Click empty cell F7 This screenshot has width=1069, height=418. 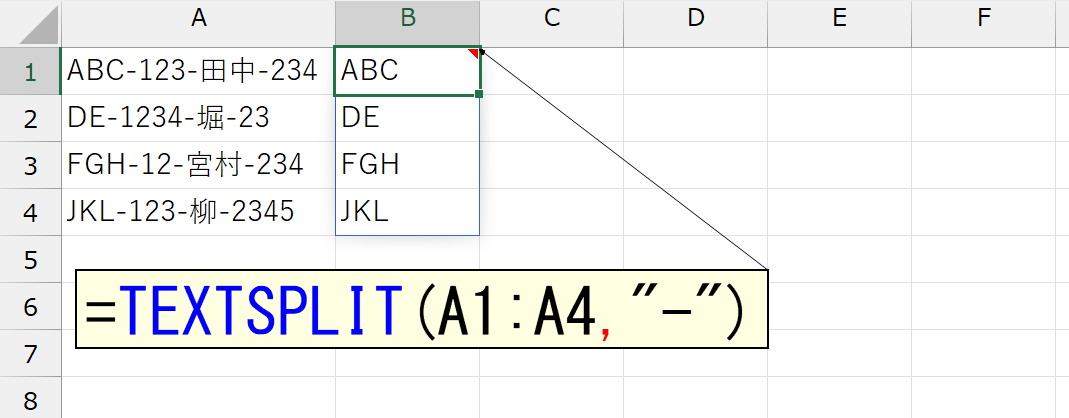983,353
